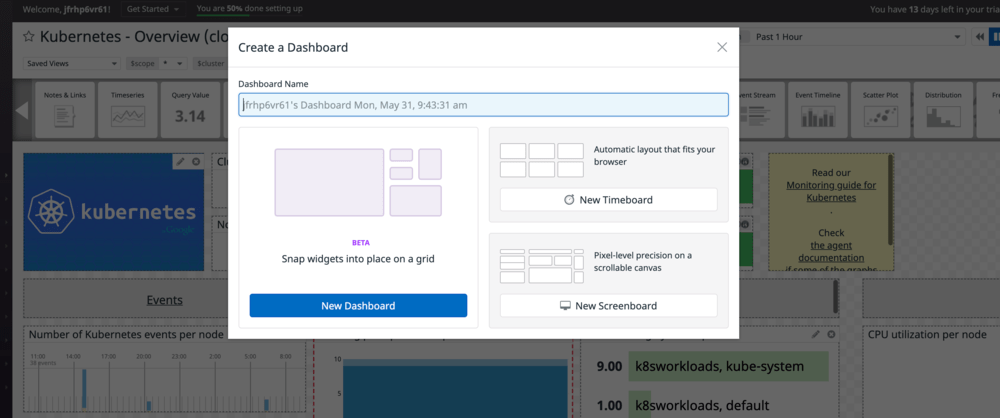Open the Past 1 Hour time range dropdown

(858, 37)
